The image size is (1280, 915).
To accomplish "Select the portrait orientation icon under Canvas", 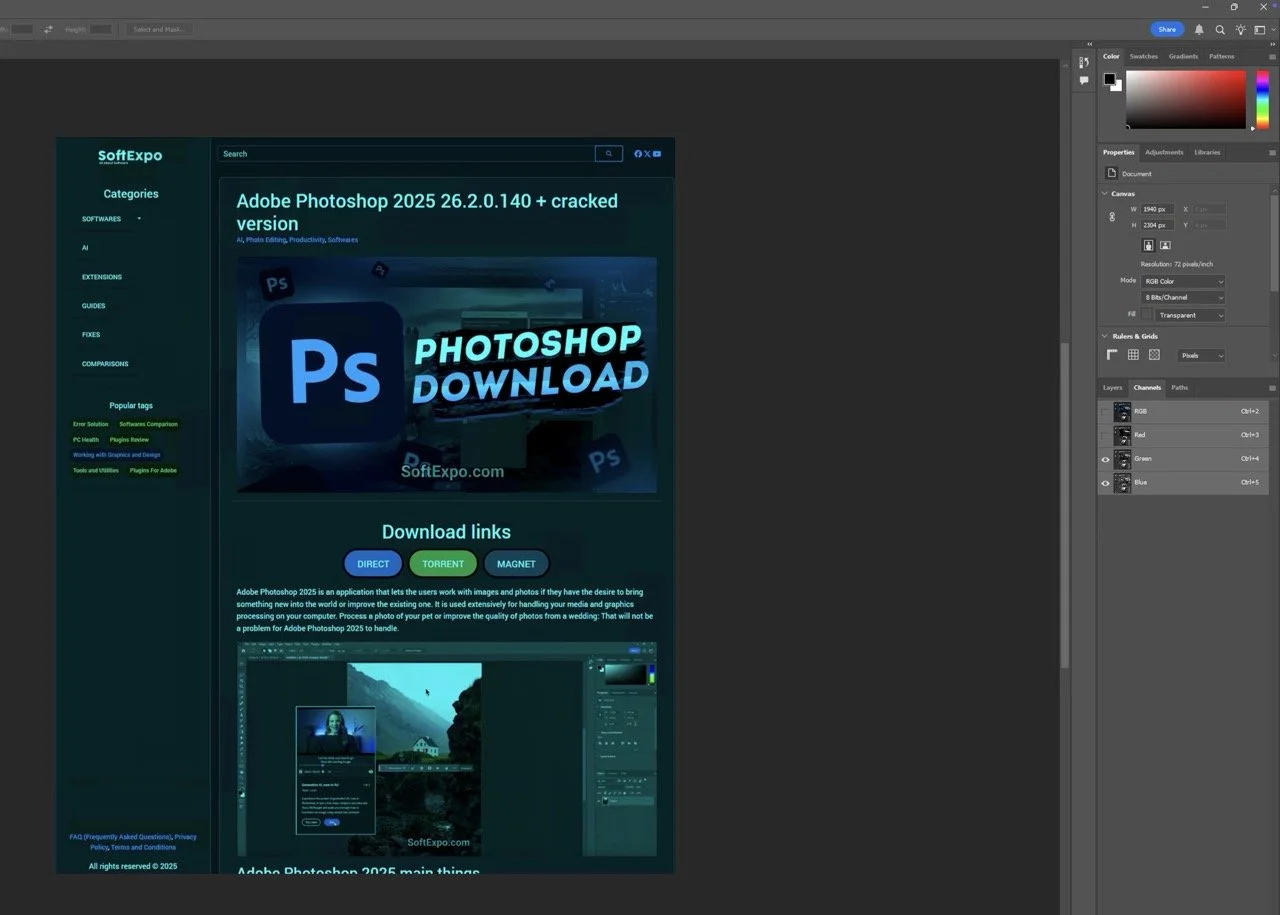I will [x=1148, y=245].
